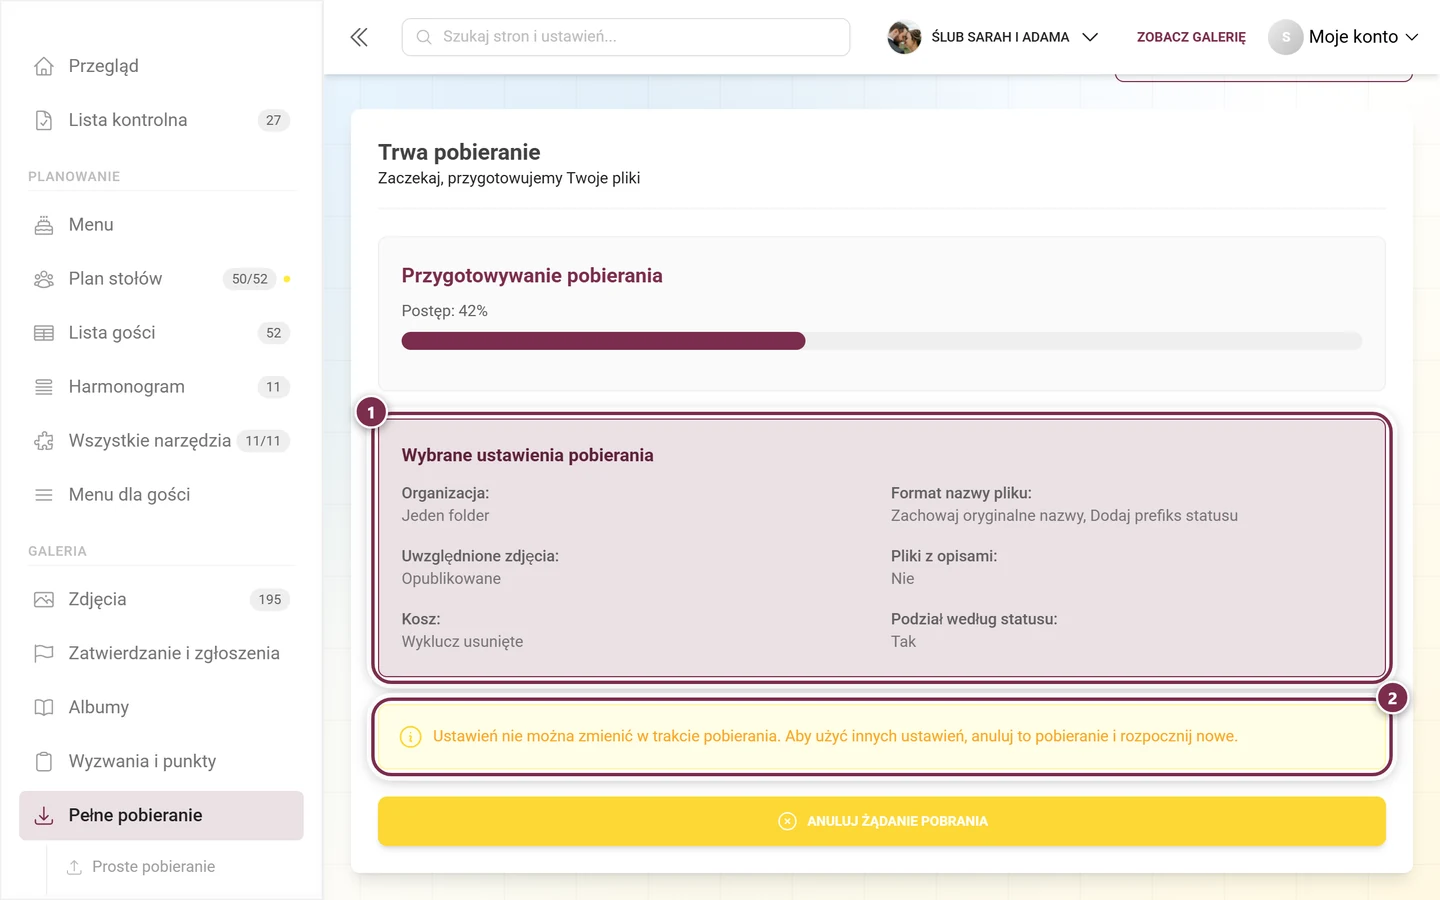Click the Wyzwania i punkty clipboard icon
This screenshot has width=1440, height=900.
(44, 762)
